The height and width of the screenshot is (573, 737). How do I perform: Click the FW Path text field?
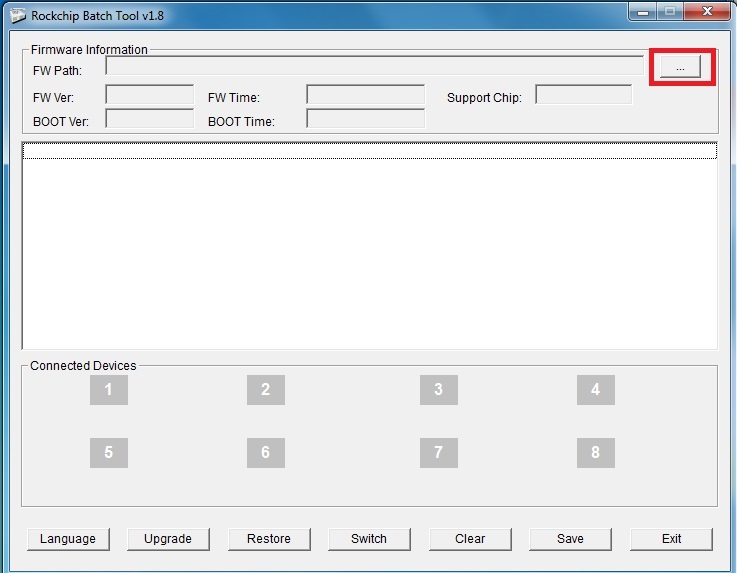375,65
